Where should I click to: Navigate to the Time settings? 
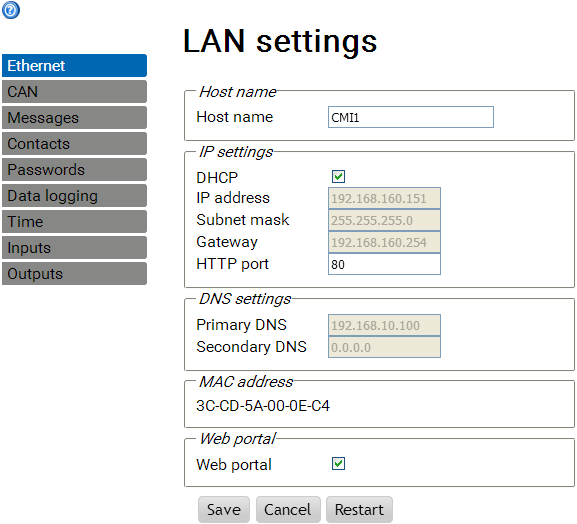tap(74, 222)
